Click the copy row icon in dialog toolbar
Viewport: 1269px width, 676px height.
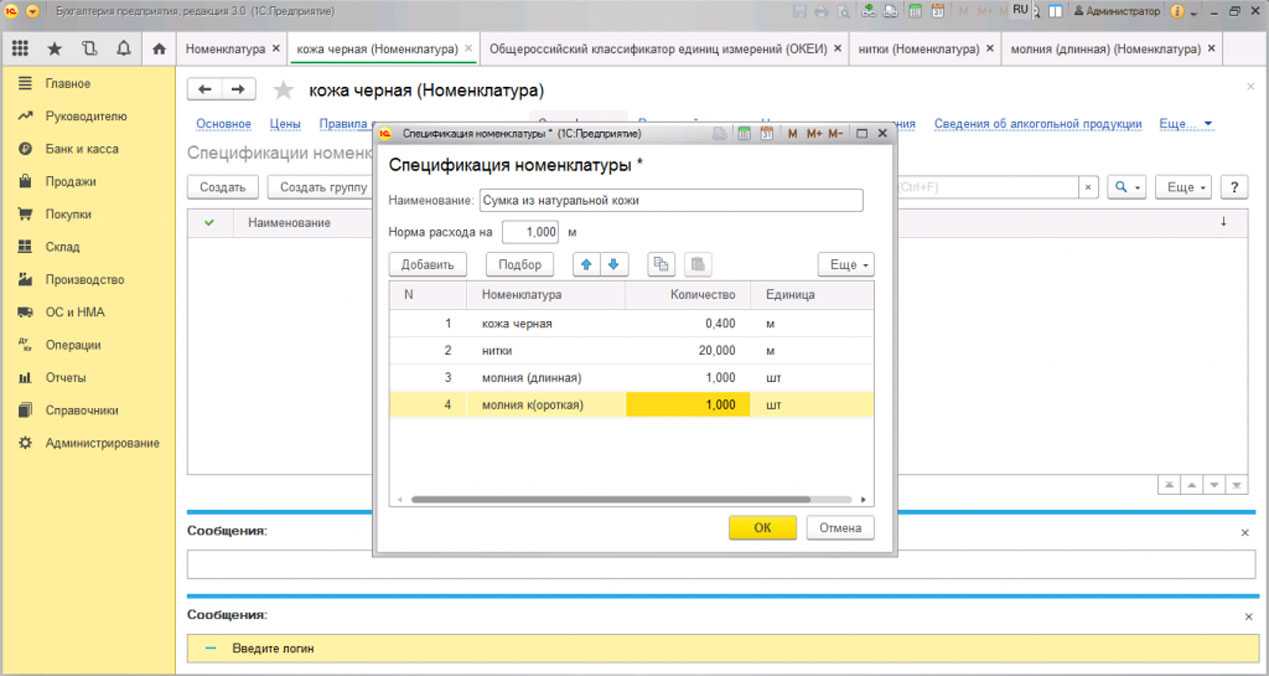pyautogui.click(x=661, y=264)
